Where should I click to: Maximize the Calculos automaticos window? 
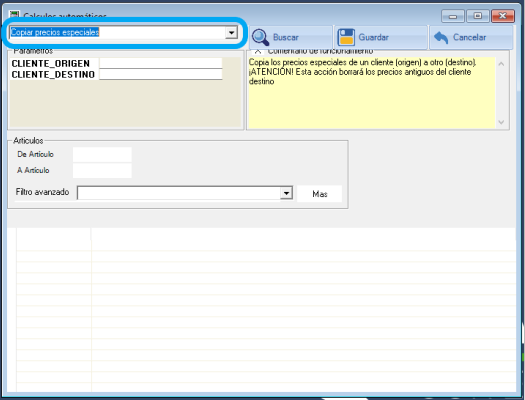pos(478,16)
